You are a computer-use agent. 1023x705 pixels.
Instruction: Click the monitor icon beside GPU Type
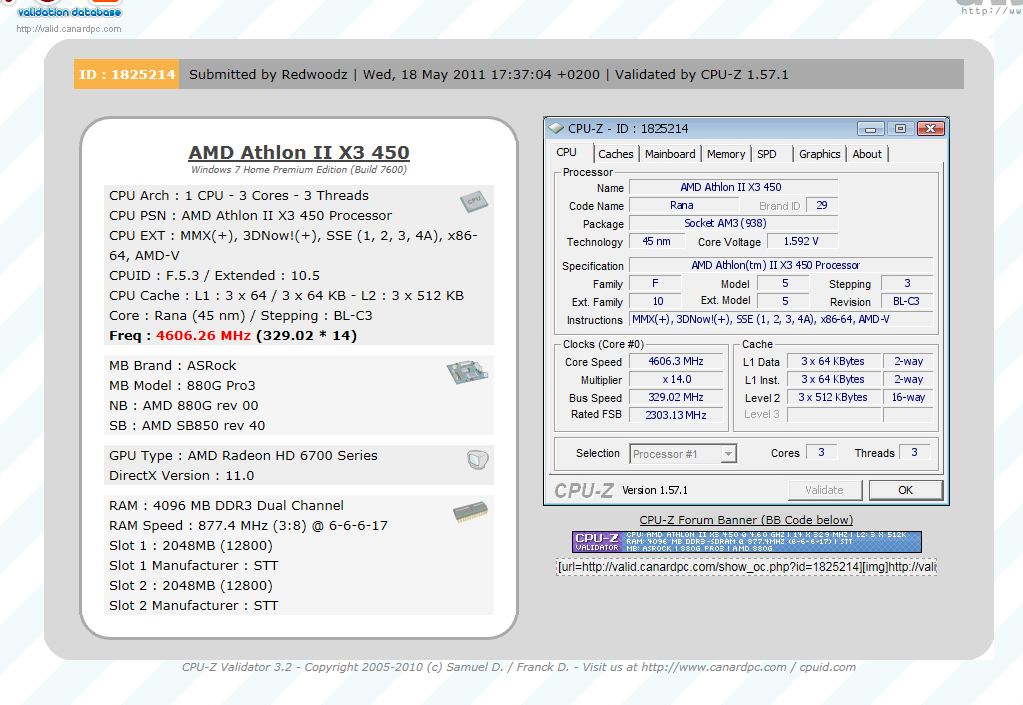[478, 460]
